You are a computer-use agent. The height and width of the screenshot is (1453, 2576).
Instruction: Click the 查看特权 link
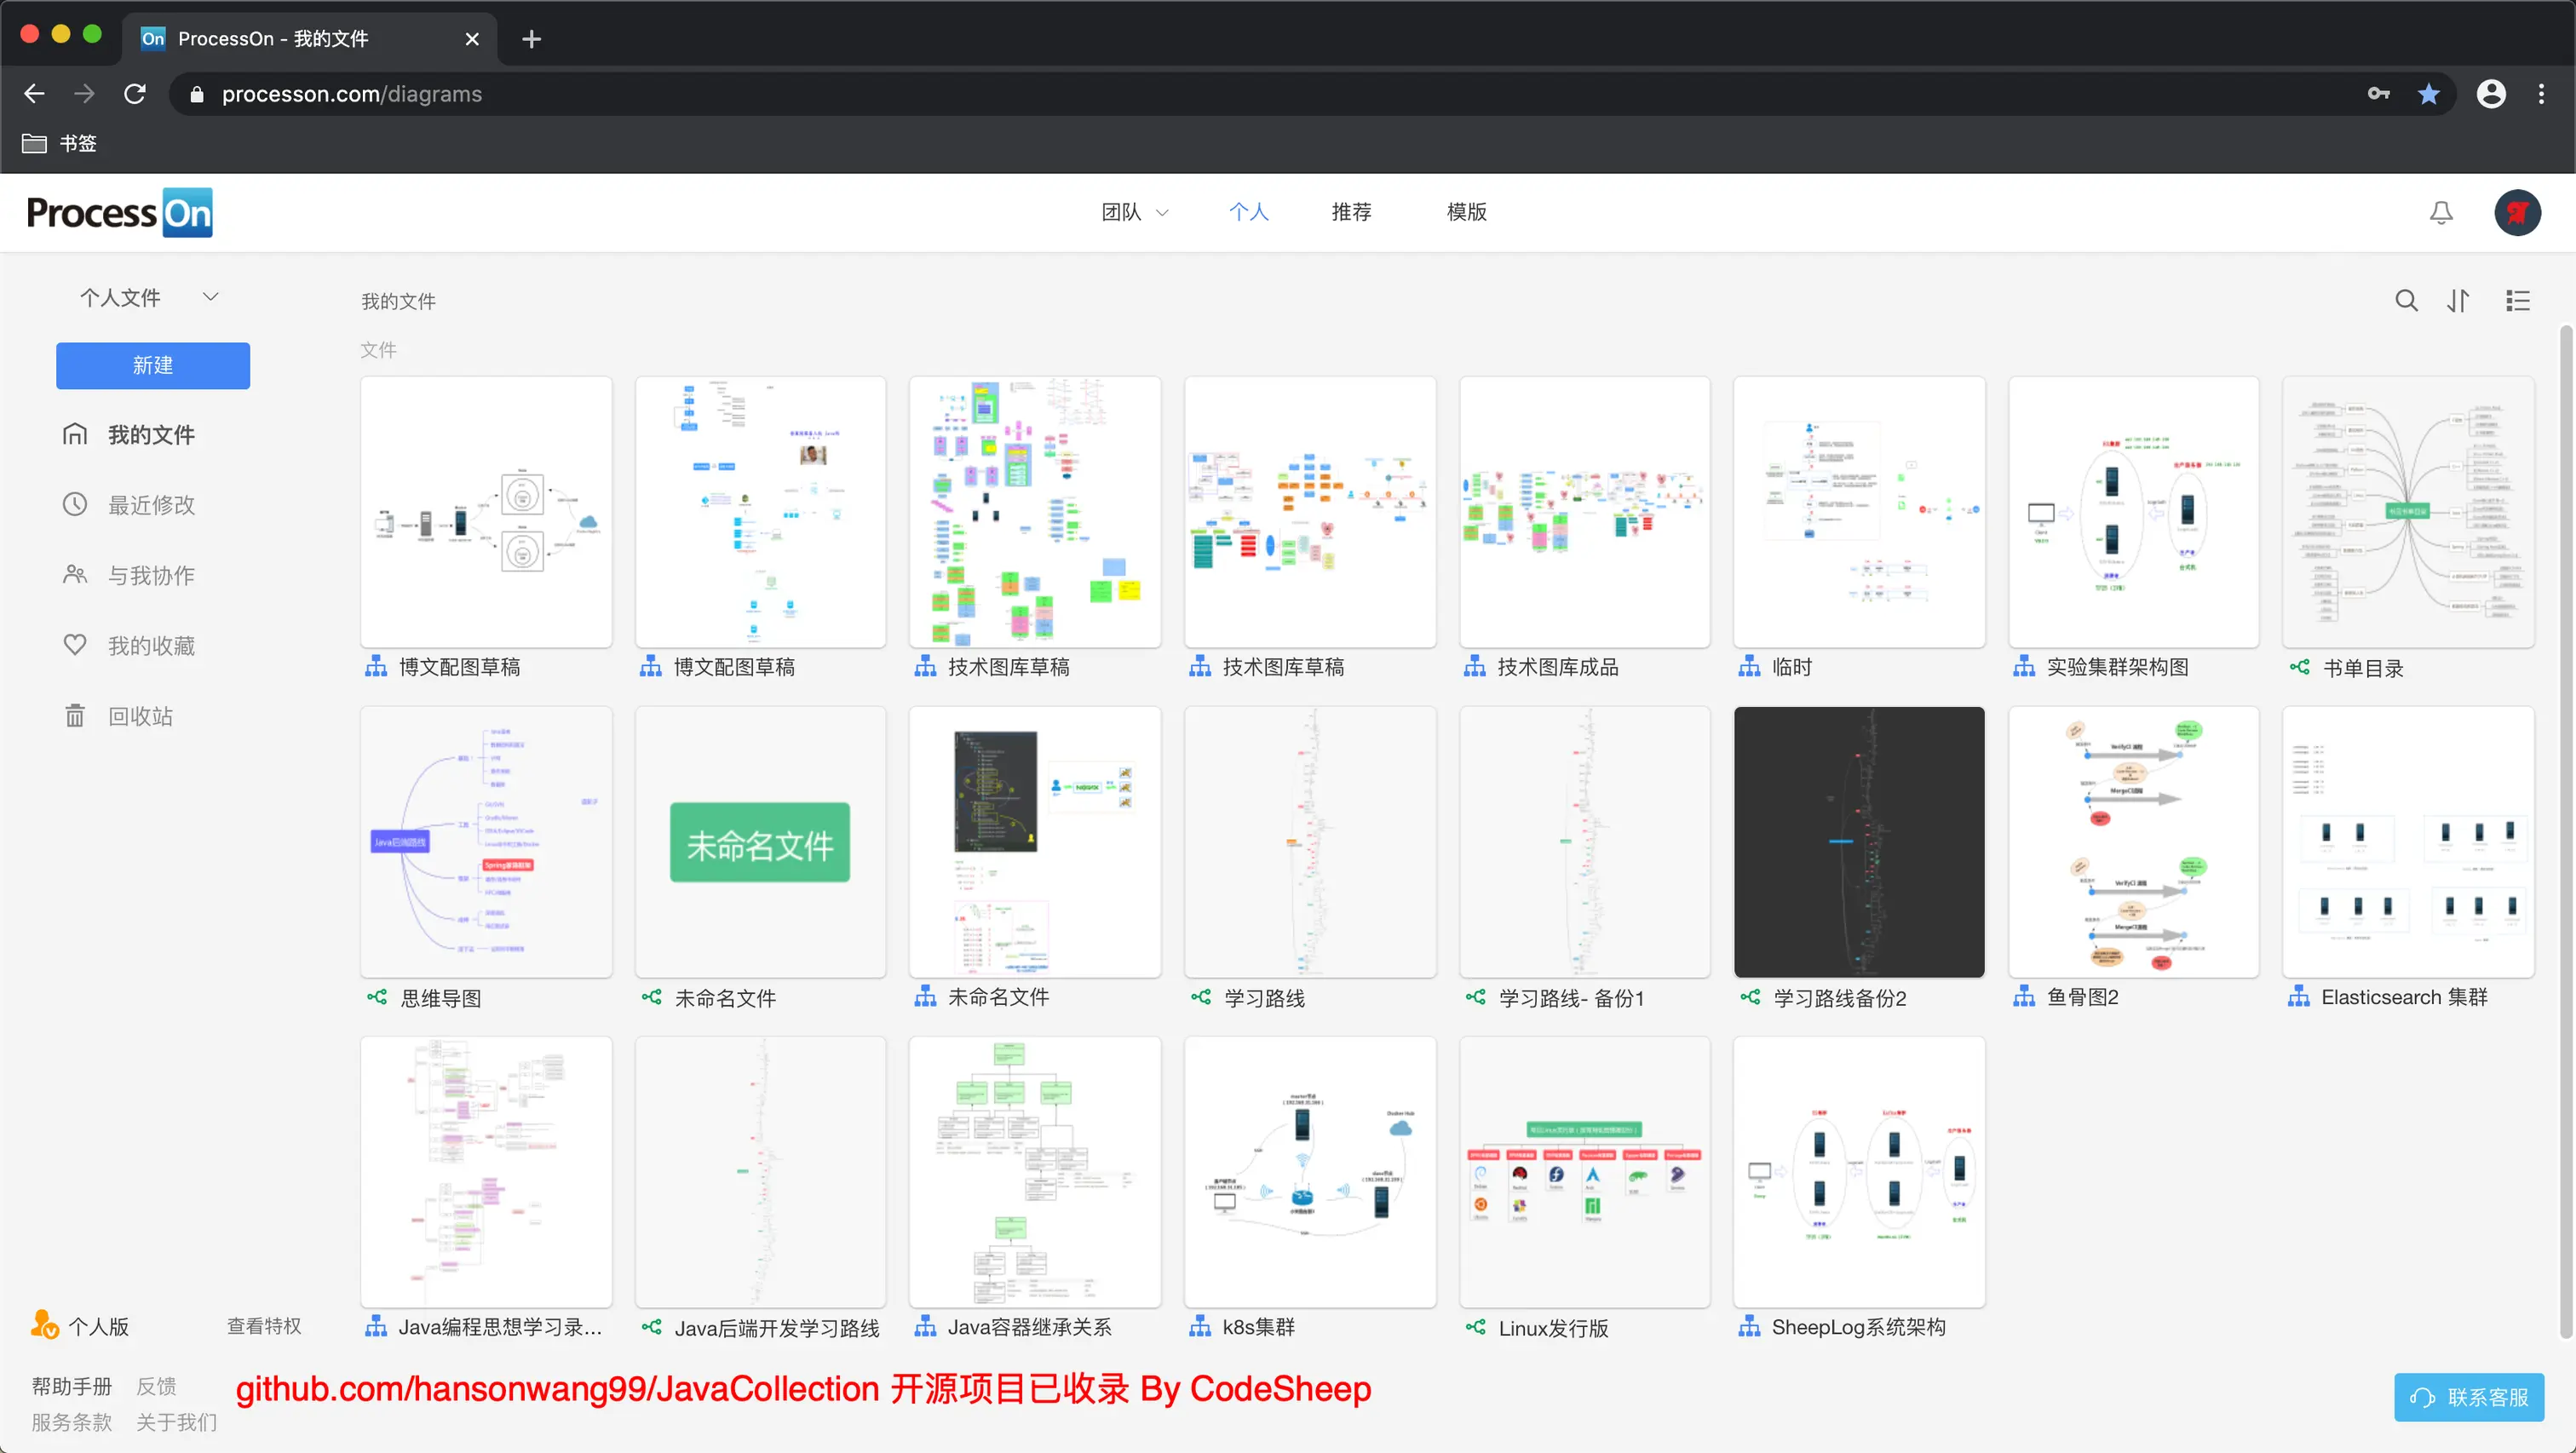264,1326
